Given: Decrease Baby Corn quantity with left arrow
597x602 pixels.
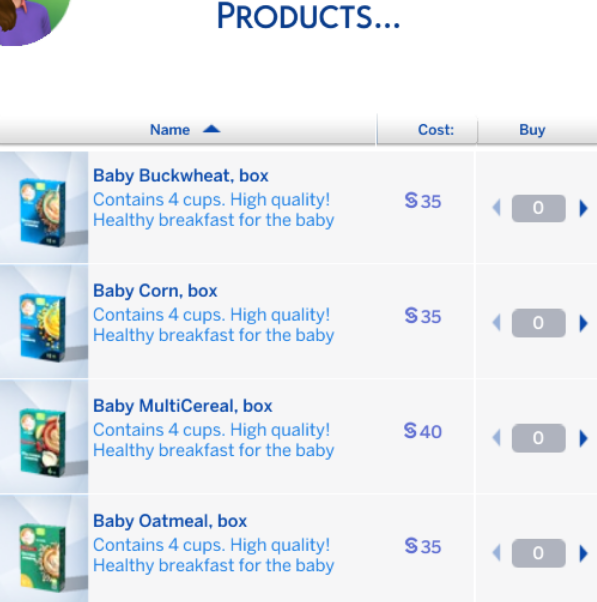Looking at the screenshot, I should (x=496, y=323).
